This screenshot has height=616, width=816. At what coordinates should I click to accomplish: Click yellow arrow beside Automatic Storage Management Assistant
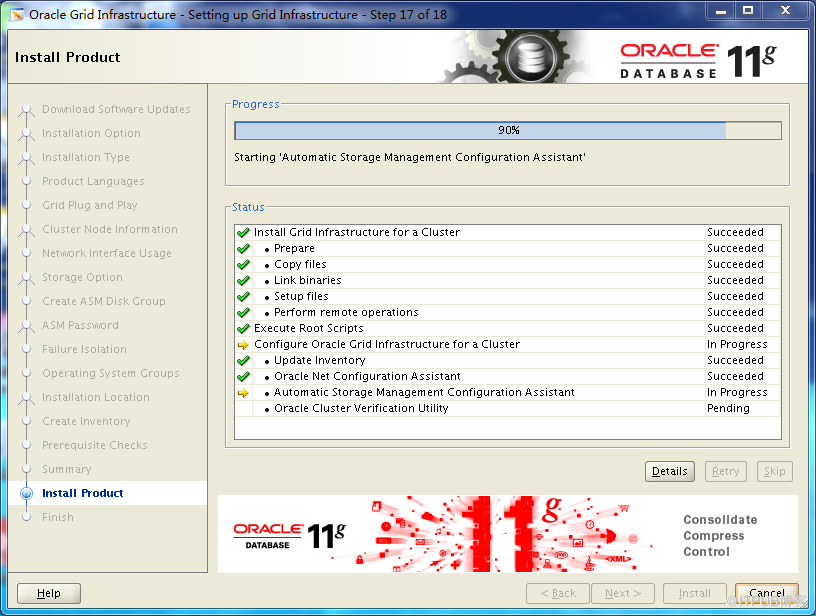tap(243, 393)
